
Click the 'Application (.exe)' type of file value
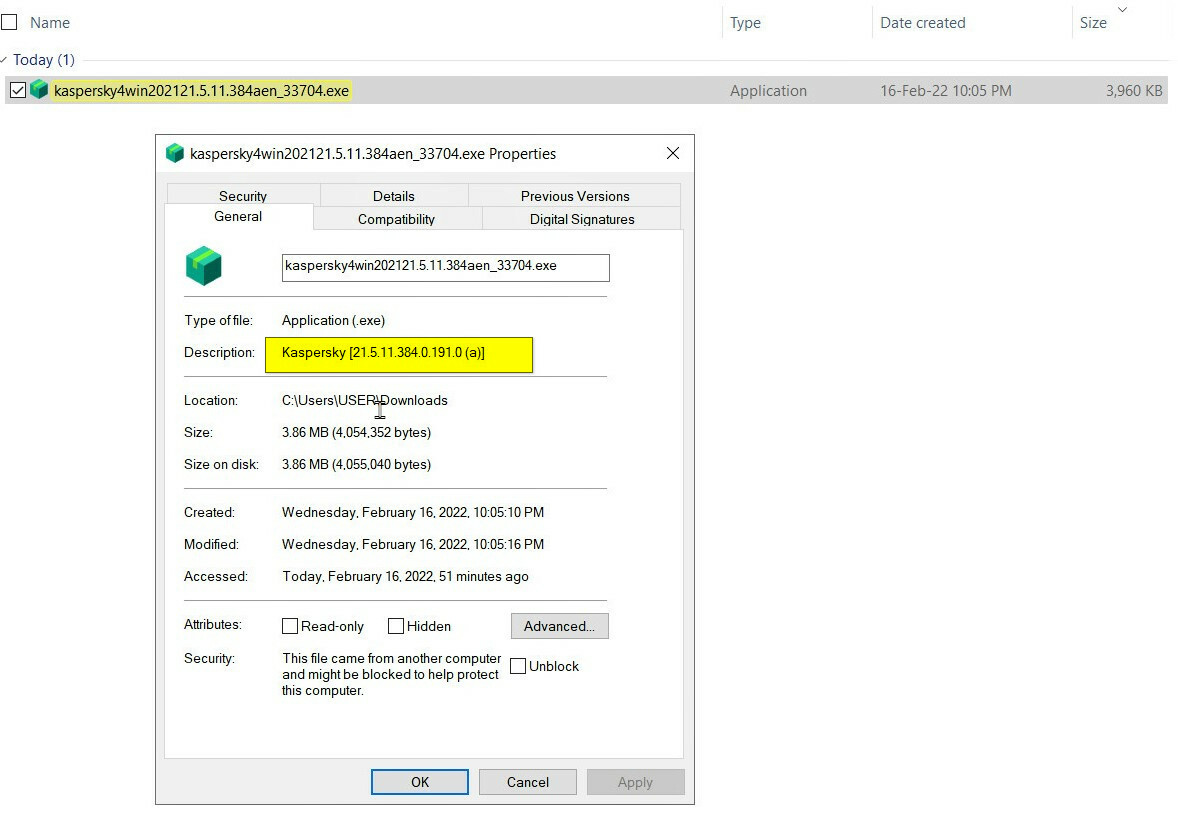click(x=334, y=320)
